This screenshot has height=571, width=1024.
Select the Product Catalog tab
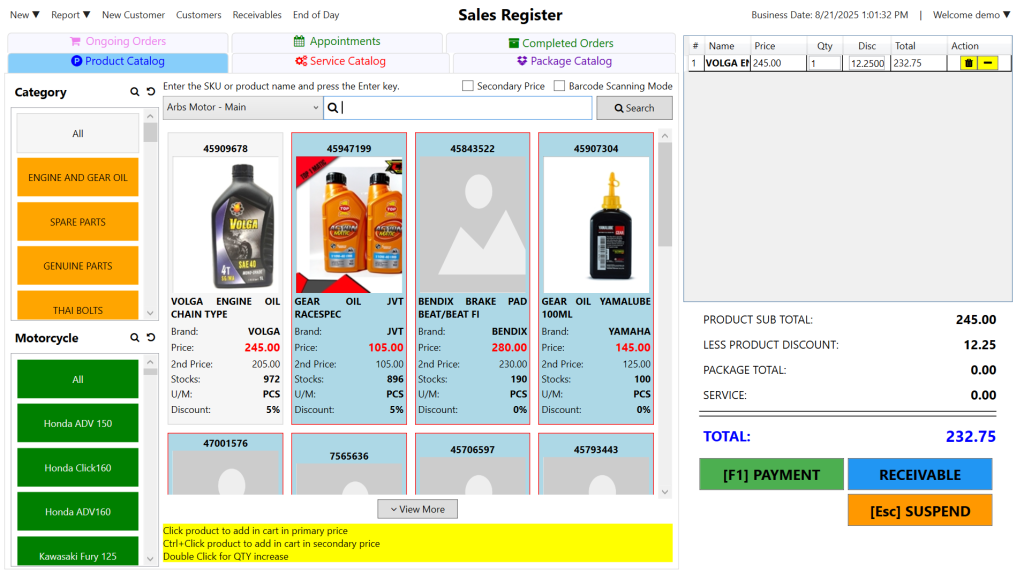tap(118, 61)
